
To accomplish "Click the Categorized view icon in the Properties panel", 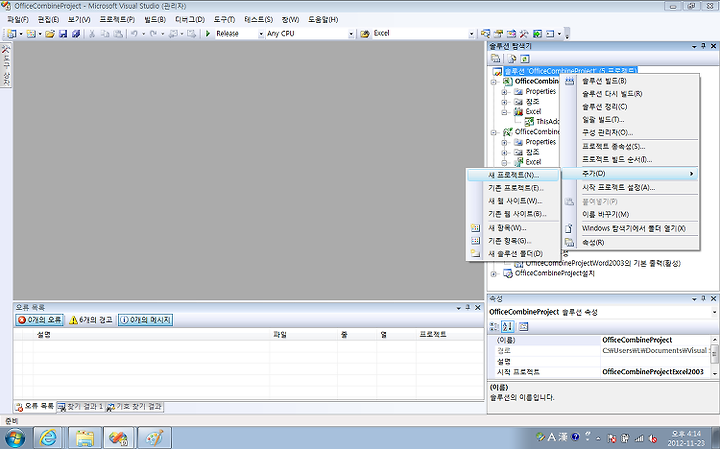I will tap(494, 326).
